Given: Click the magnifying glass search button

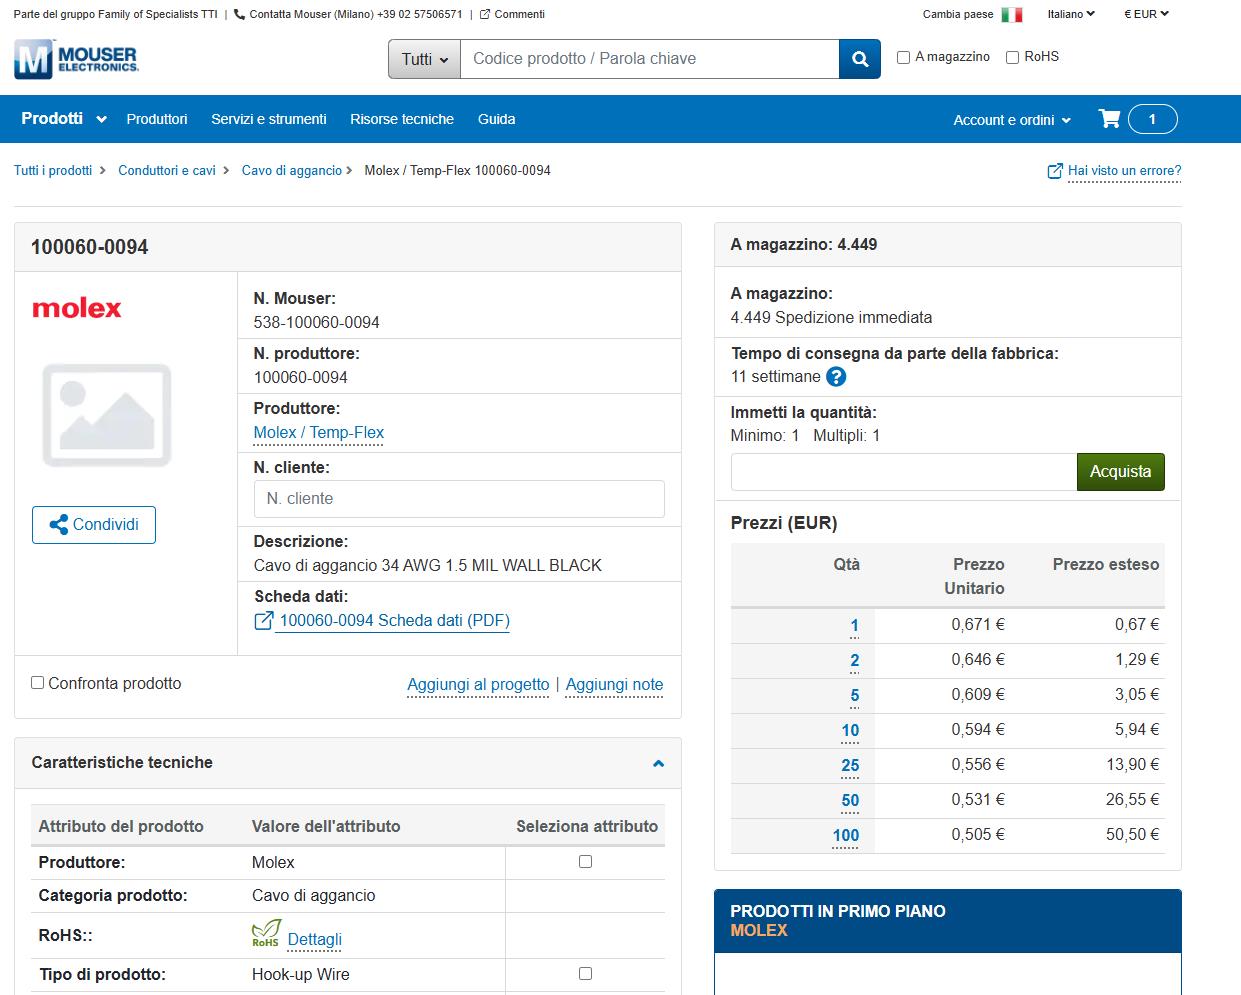Looking at the screenshot, I should coord(860,59).
